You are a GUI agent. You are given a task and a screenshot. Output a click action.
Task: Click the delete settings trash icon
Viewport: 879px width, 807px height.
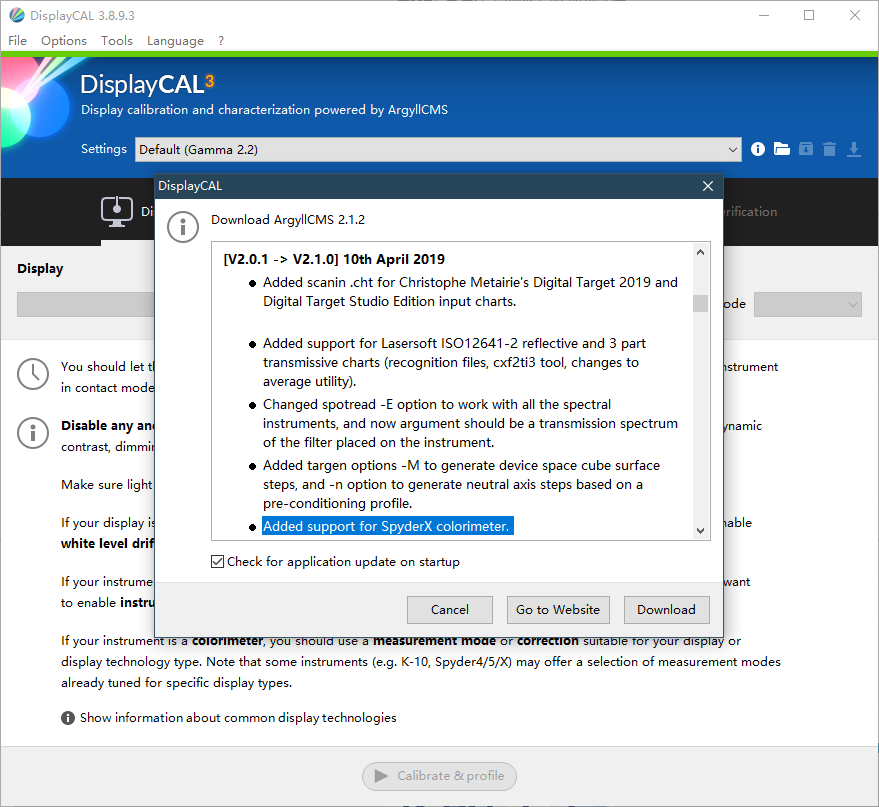[830, 149]
